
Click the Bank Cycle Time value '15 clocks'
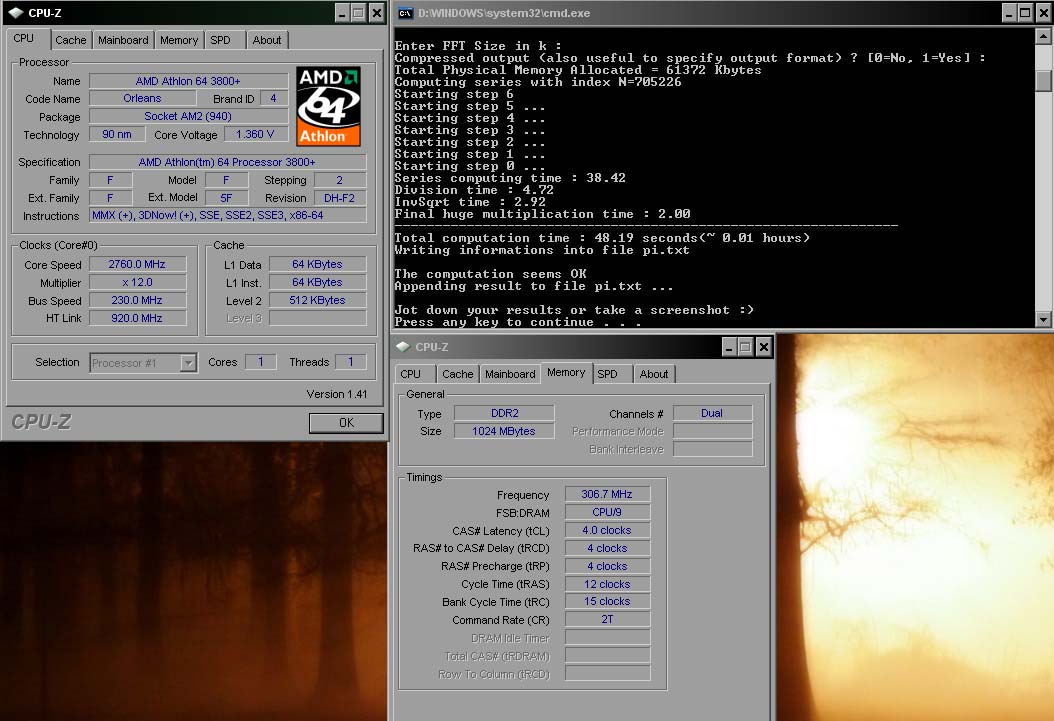pyautogui.click(x=607, y=601)
